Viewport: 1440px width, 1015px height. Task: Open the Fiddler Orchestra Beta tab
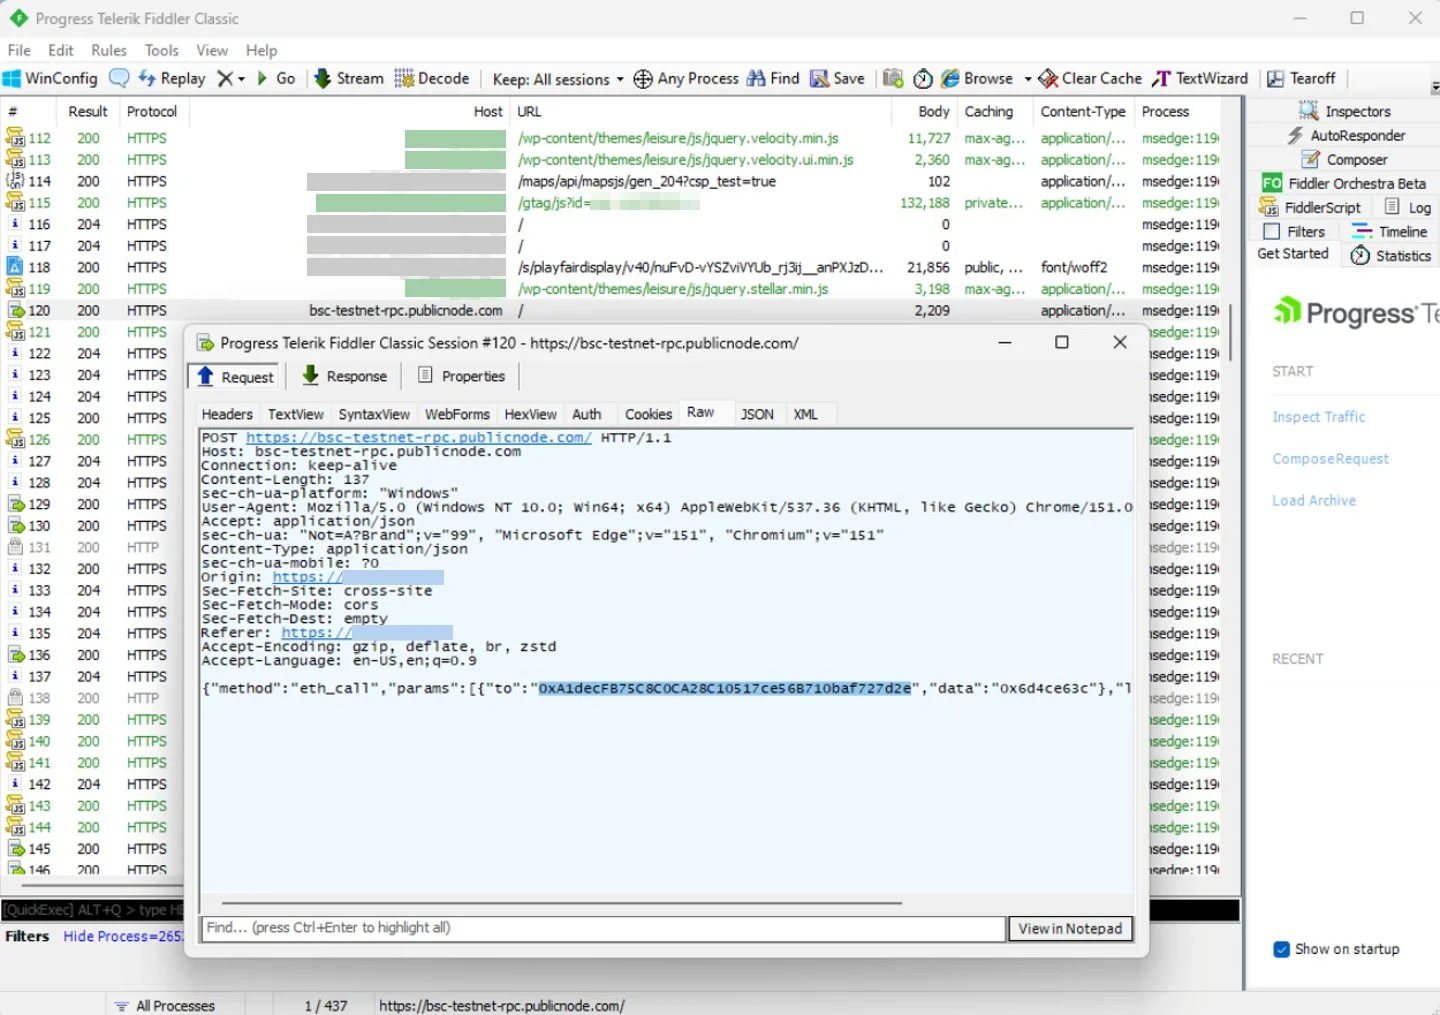pos(1344,183)
